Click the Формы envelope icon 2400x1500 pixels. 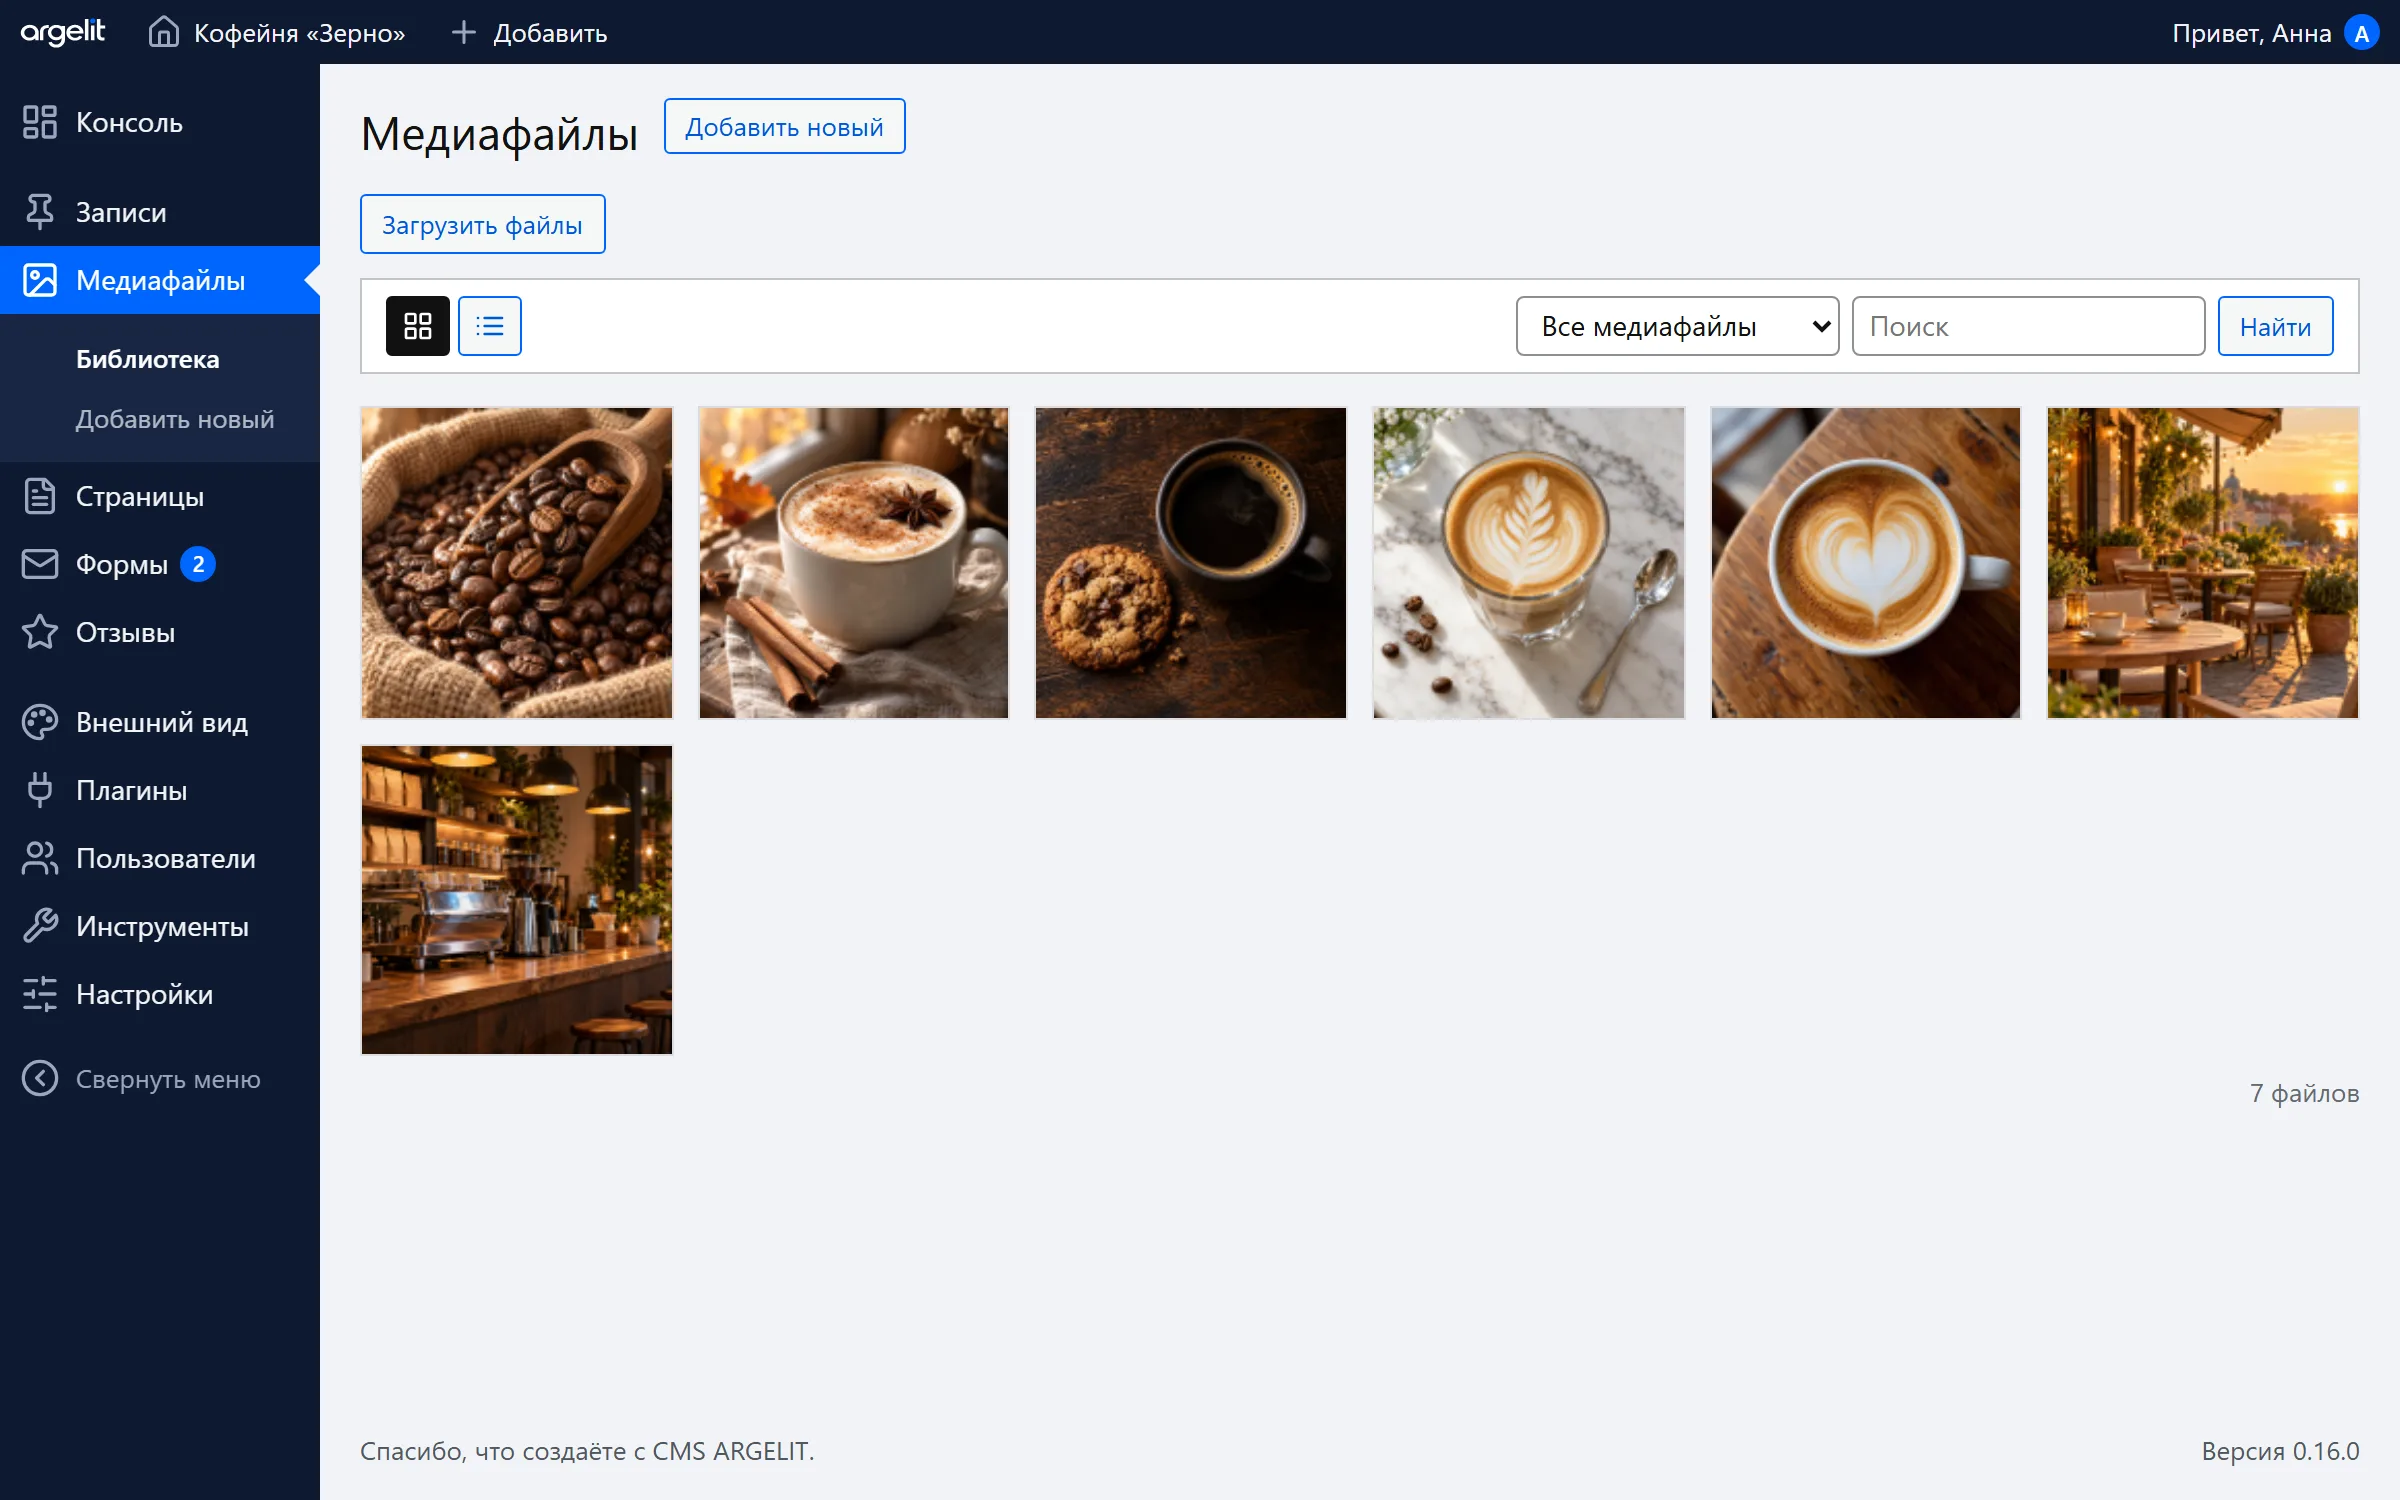click(40, 564)
